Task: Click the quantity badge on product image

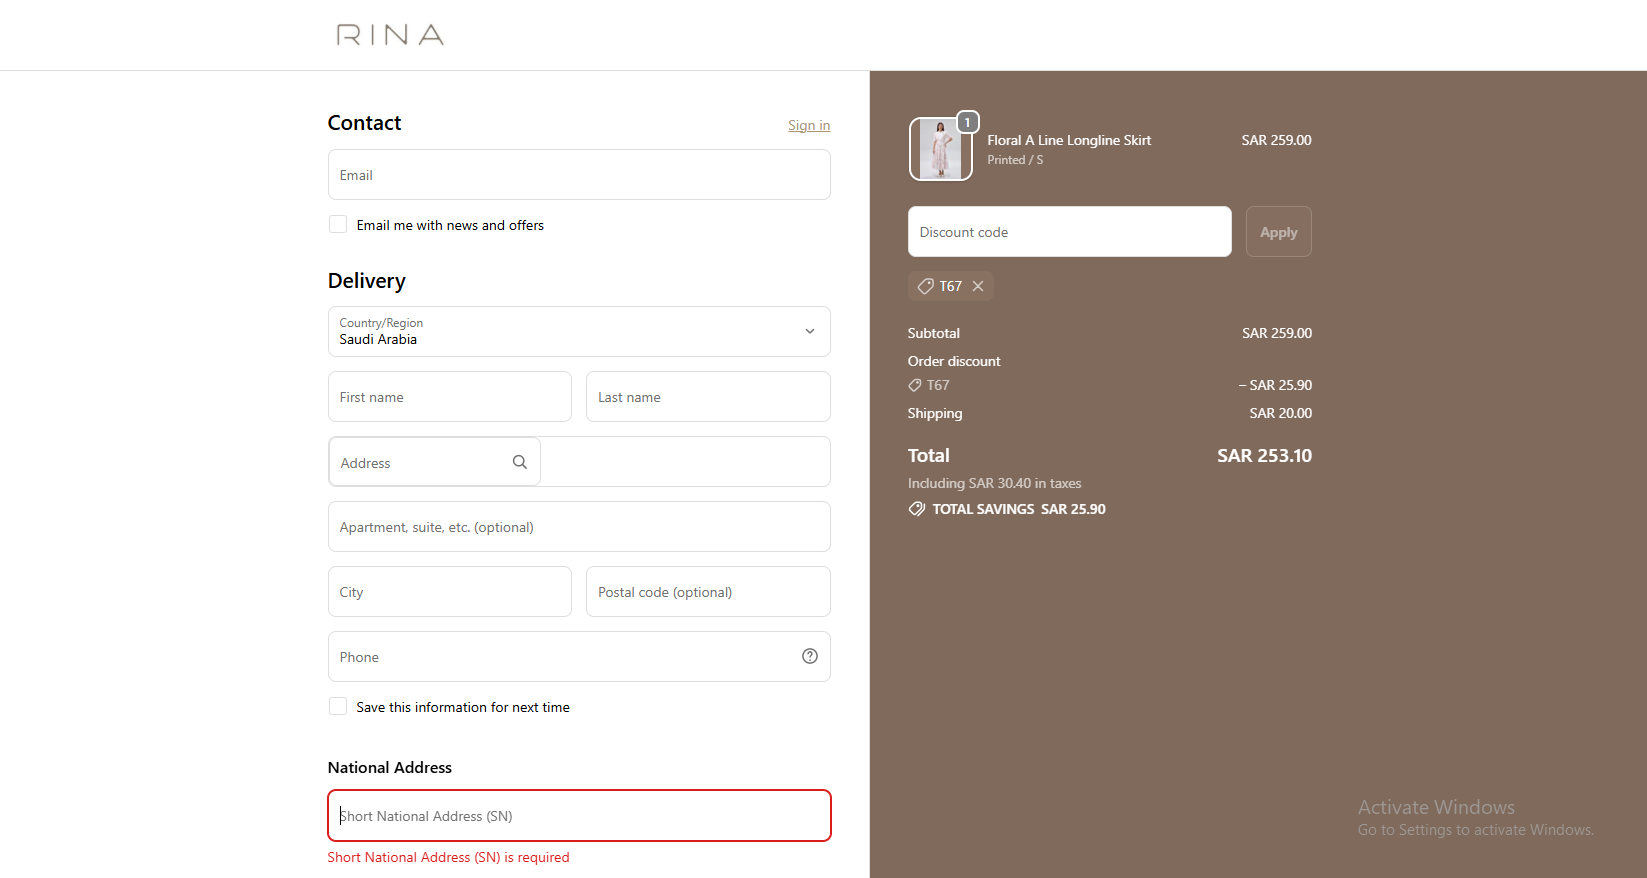Action: (x=967, y=122)
